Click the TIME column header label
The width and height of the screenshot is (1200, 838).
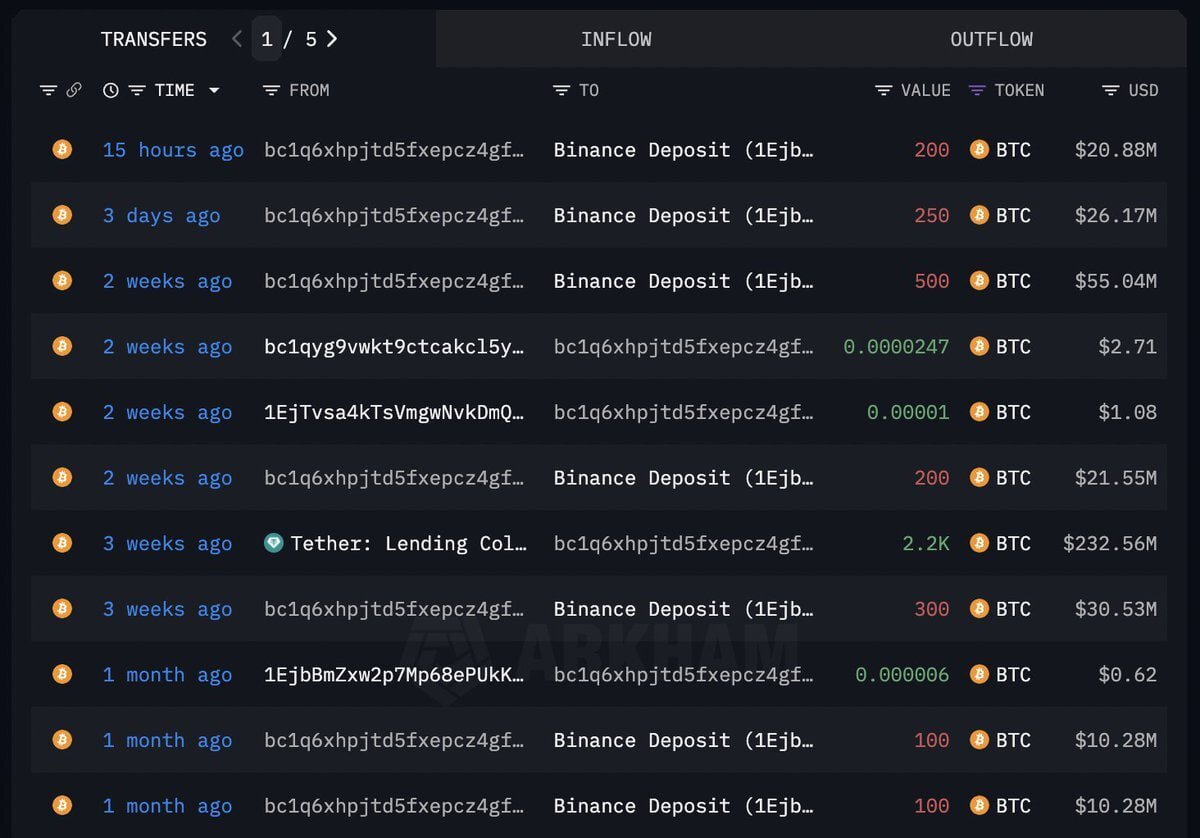174,90
